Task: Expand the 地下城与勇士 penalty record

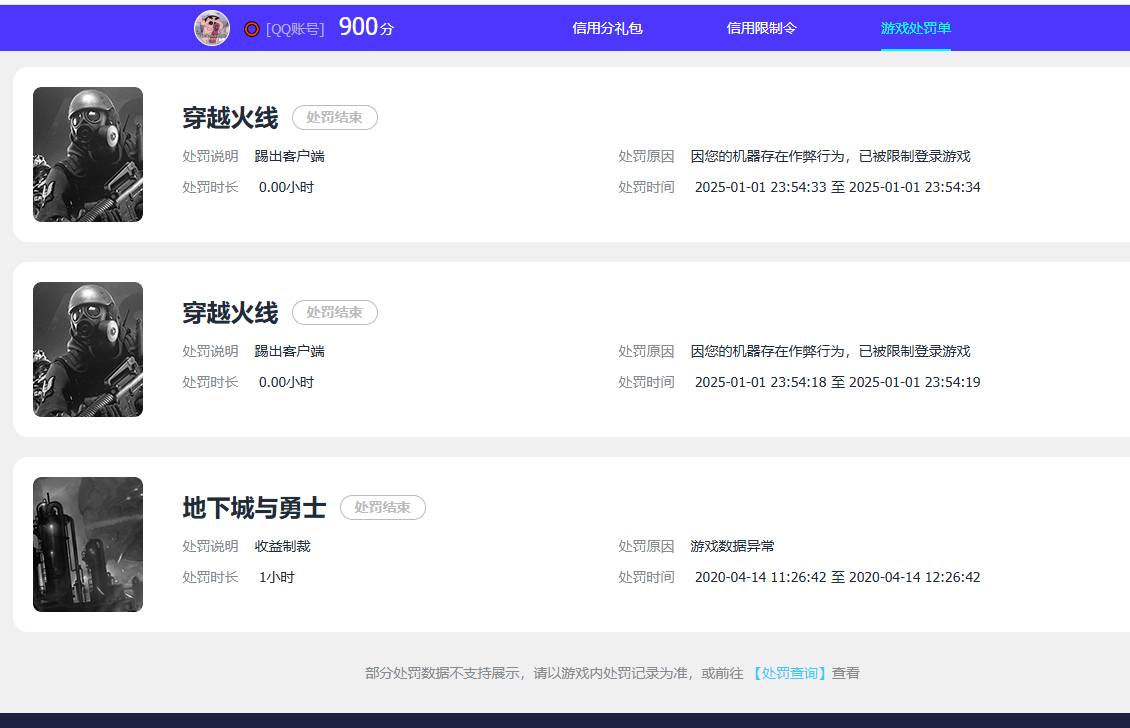Action: tap(565, 544)
